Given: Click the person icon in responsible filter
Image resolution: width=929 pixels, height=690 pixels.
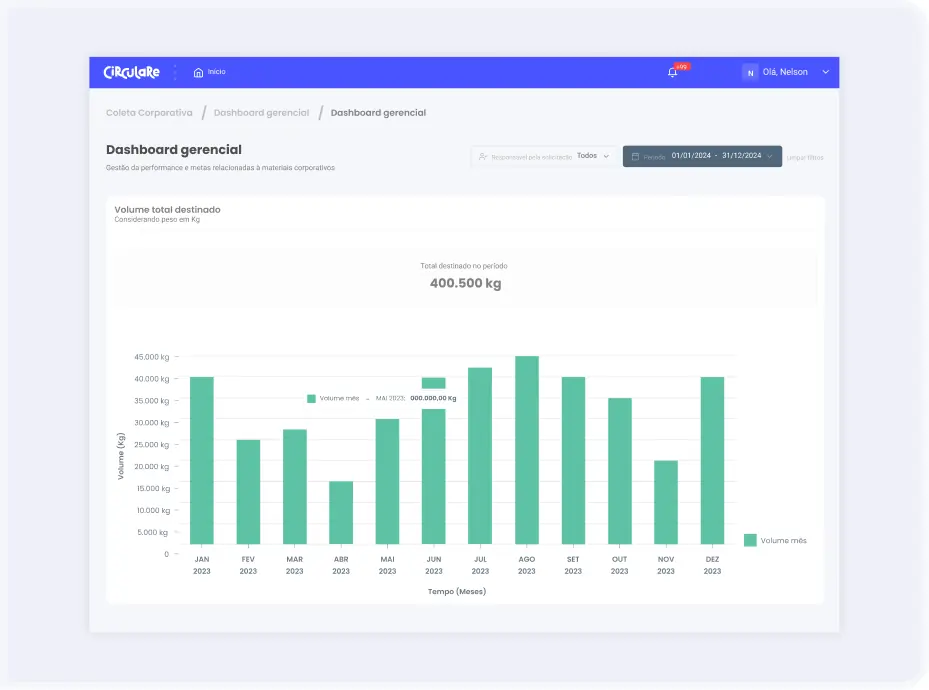Looking at the screenshot, I should click(x=482, y=156).
